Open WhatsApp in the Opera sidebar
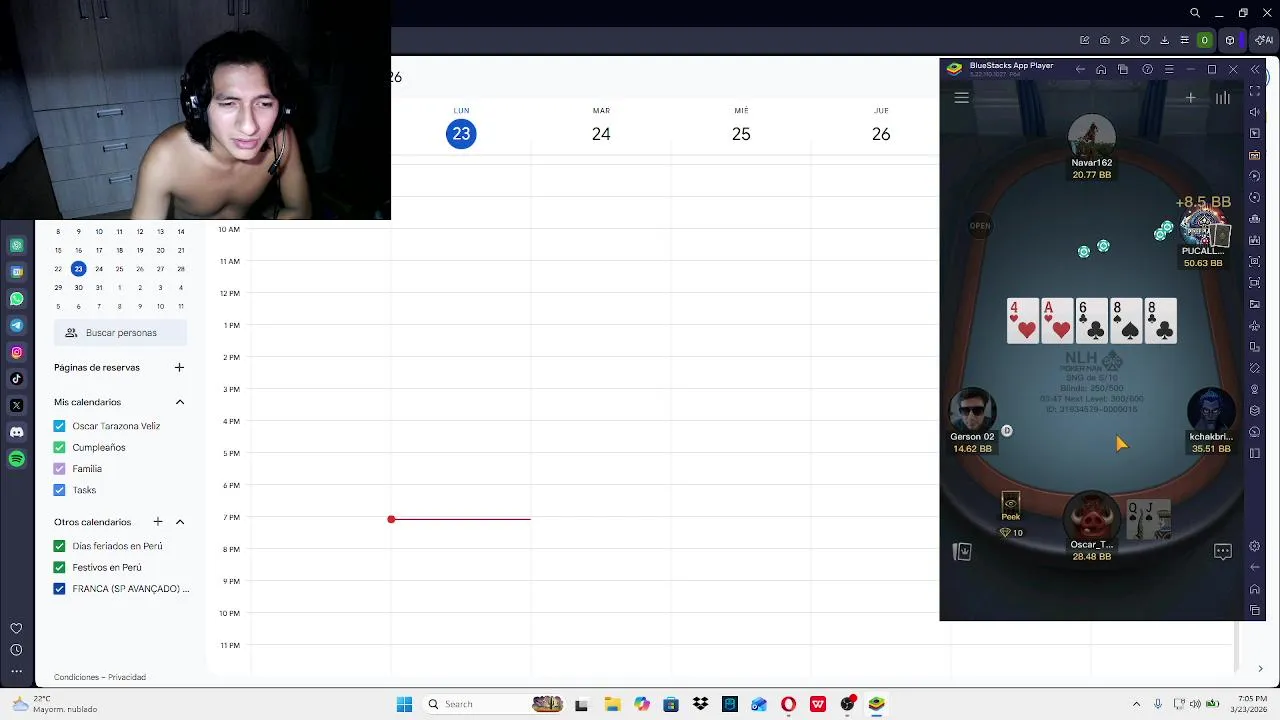This screenshot has width=1280, height=720. (17, 299)
